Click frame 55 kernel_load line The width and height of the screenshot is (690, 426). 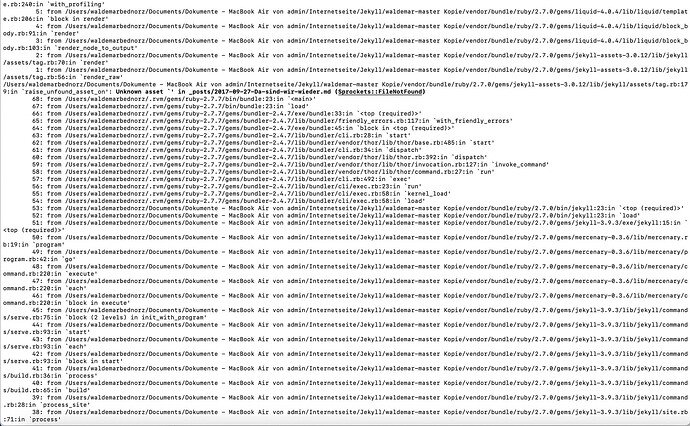[x=242, y=193]
